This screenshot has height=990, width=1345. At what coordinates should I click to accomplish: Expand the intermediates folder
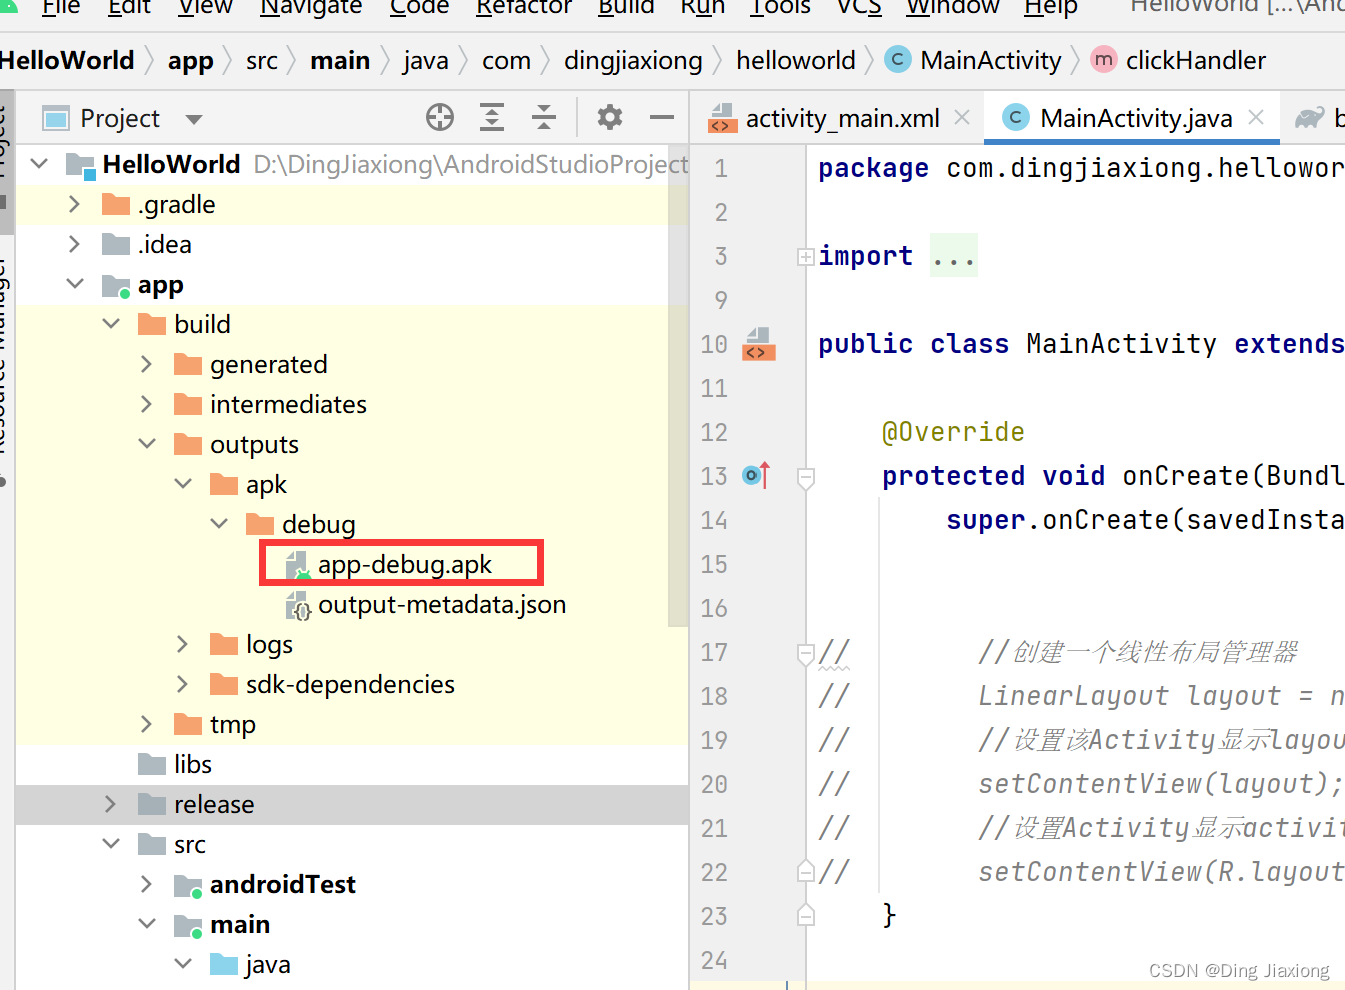147,404
